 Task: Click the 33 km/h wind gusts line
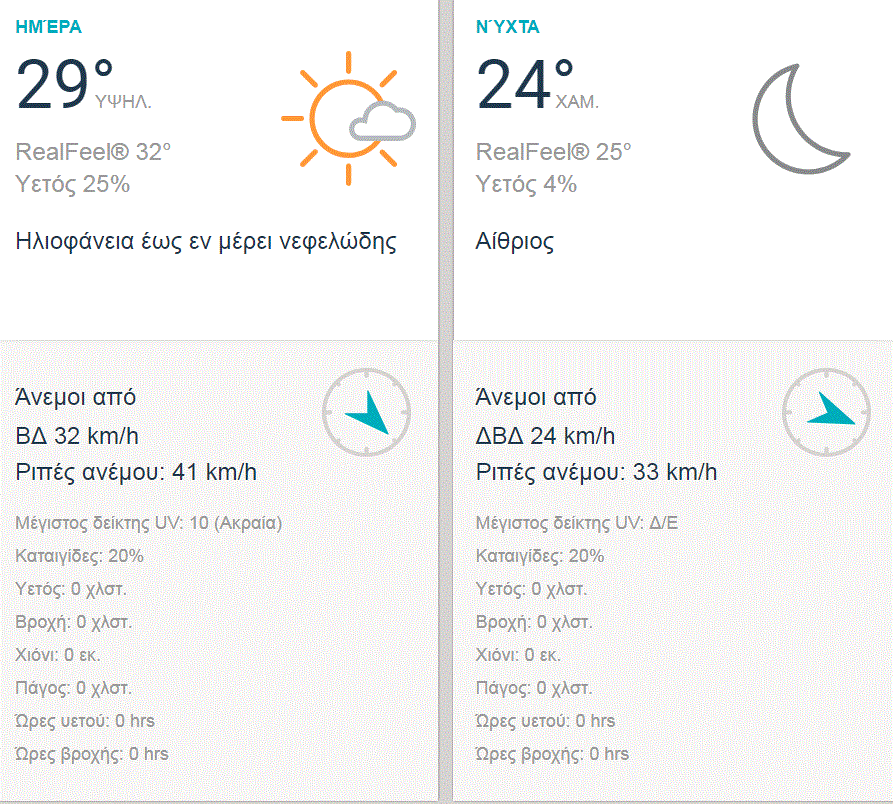point(597,472)
